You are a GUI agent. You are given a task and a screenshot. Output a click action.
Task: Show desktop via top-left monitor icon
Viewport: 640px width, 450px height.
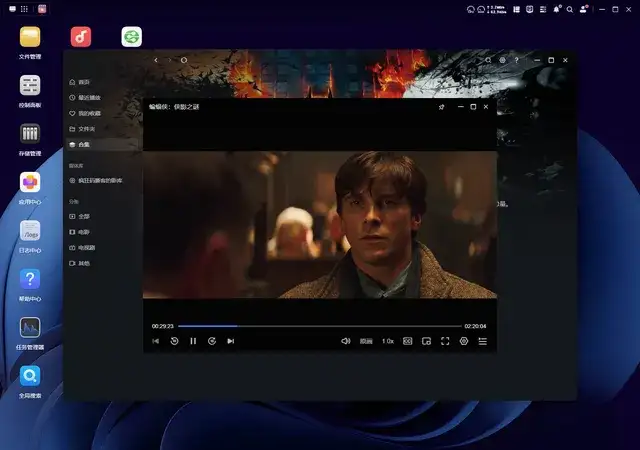[12, 9]
